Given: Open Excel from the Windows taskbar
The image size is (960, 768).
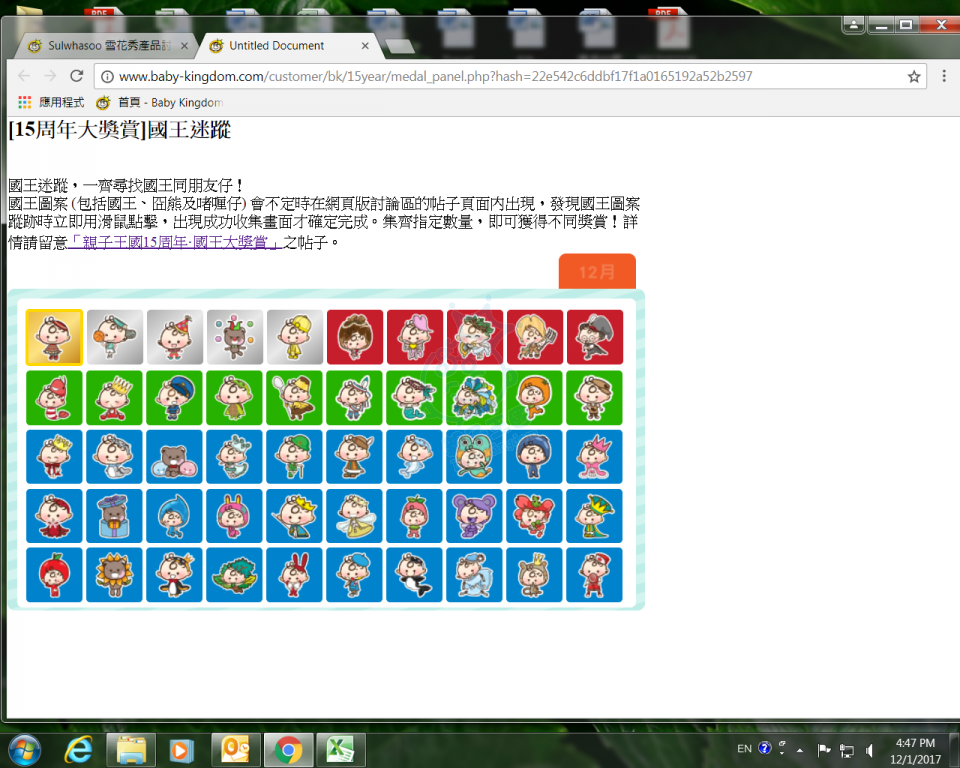Looking at the screenshot, I should [x=341, y=749].
